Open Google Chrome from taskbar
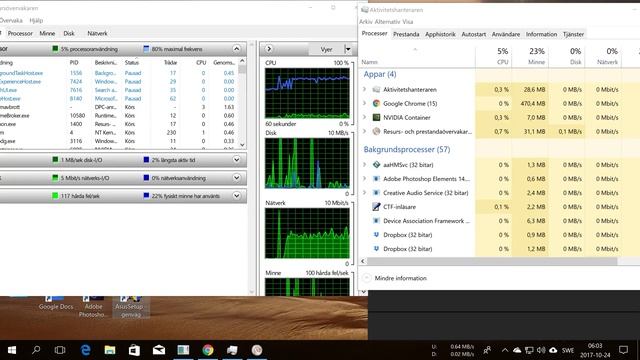640x360 pixels. [208, 350]
